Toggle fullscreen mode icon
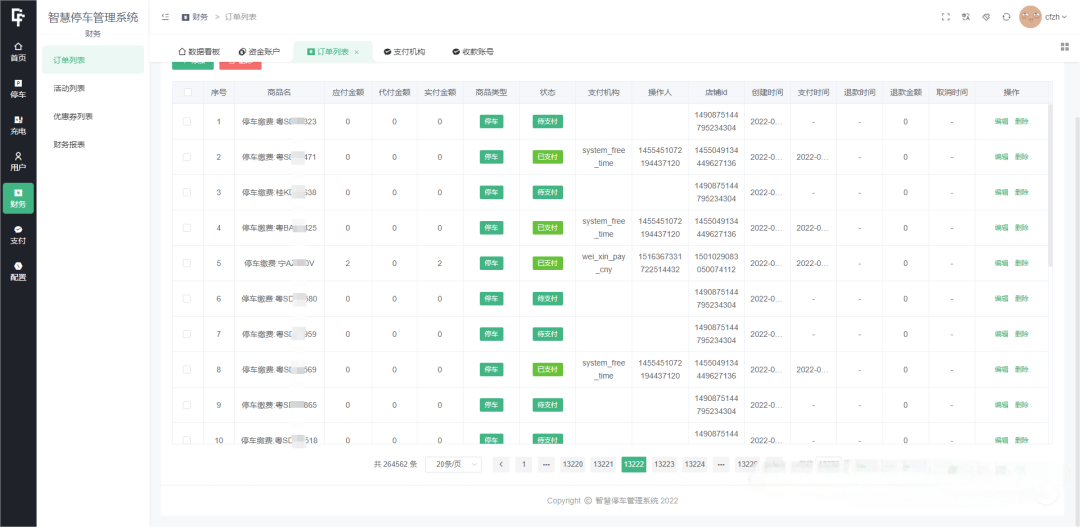Image resolution: width=1080 pixels, height=527 pixels. (x=946, y=17)
